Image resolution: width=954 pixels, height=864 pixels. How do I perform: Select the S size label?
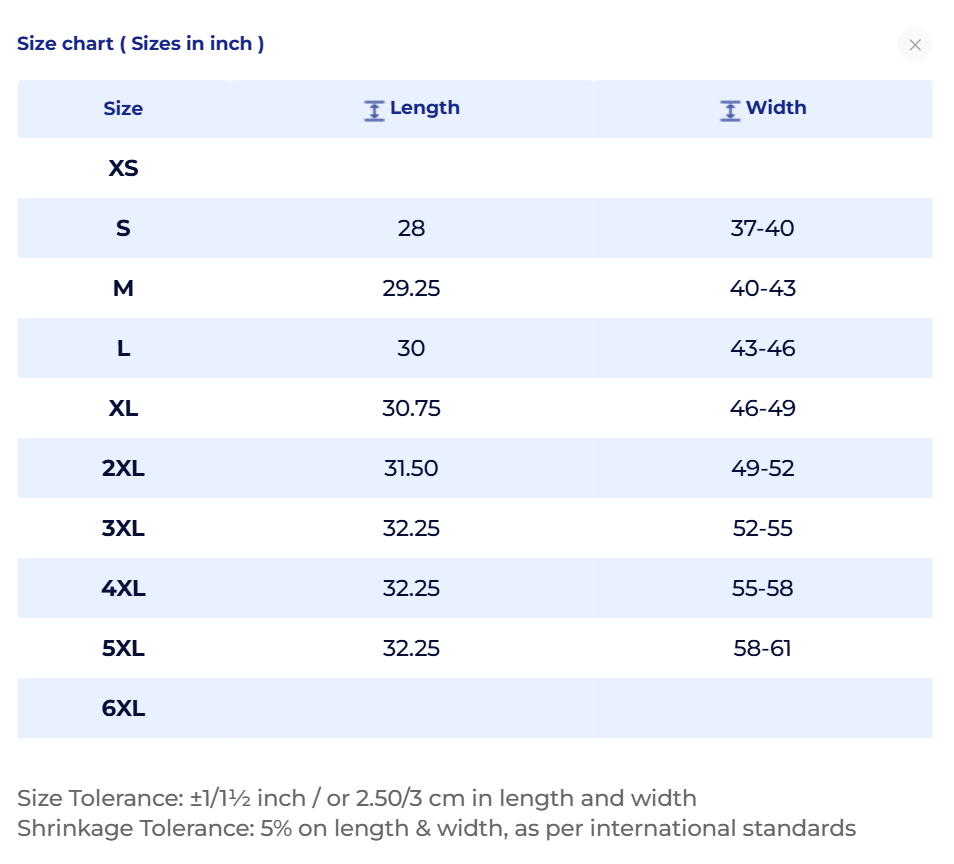(x=123, y=228)
